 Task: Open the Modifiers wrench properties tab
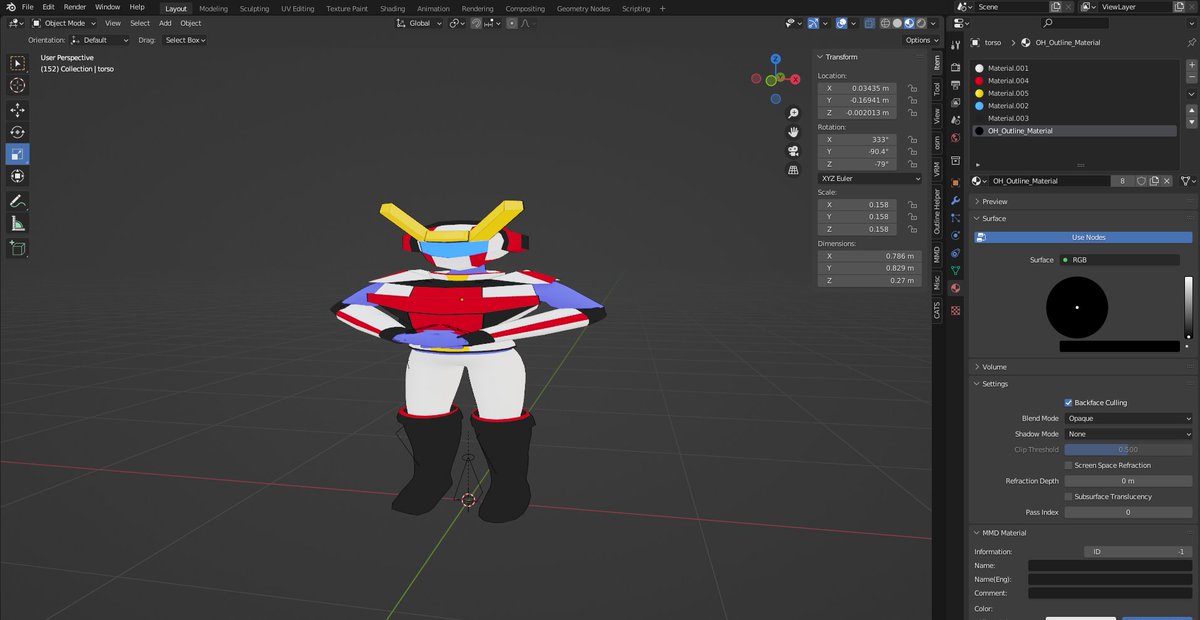[x=955, y=200]
